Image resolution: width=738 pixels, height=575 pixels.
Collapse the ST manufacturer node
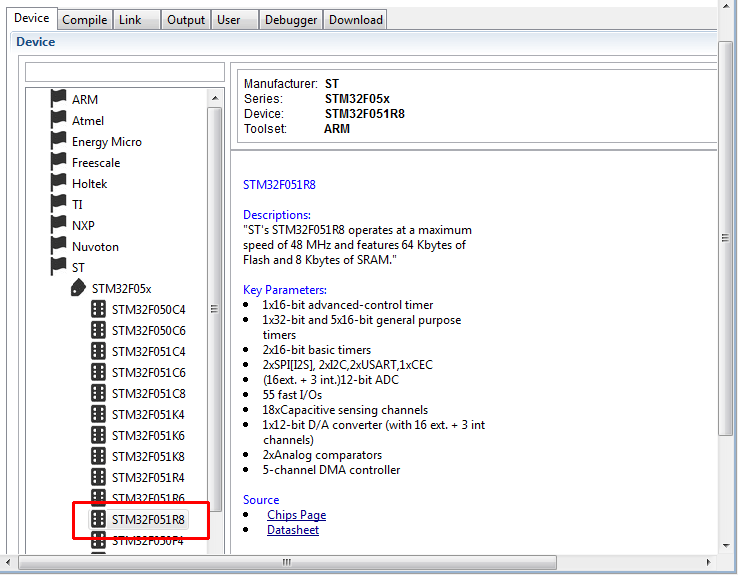click(78, 267)
